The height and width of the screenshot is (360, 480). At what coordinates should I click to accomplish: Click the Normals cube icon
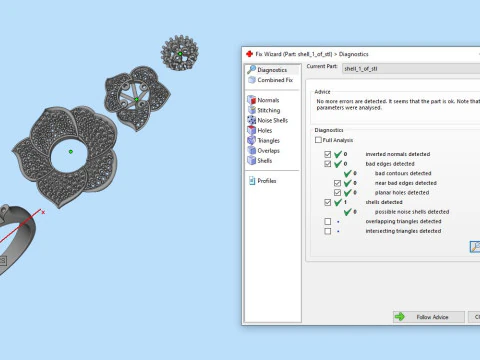pyautogui.click(x=251, y=100)
